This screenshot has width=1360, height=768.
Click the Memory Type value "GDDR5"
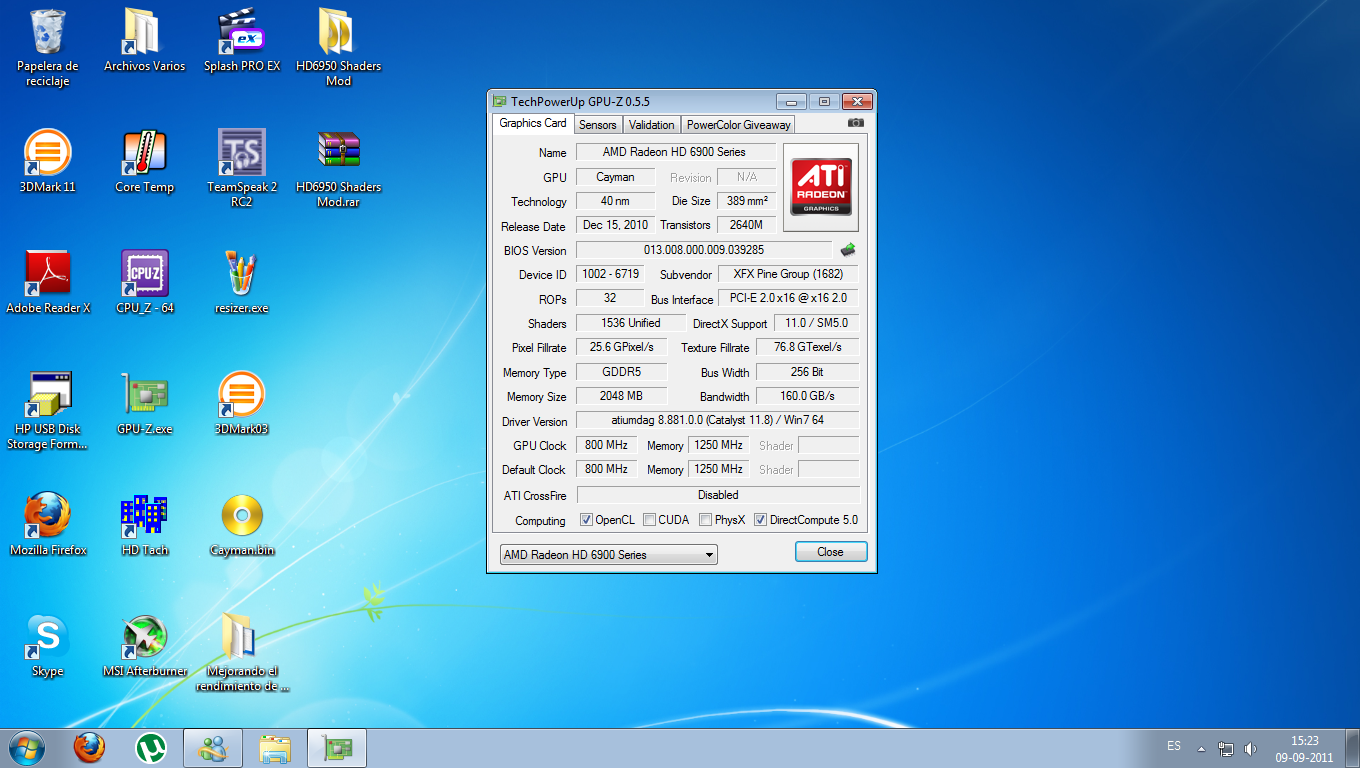621,372
